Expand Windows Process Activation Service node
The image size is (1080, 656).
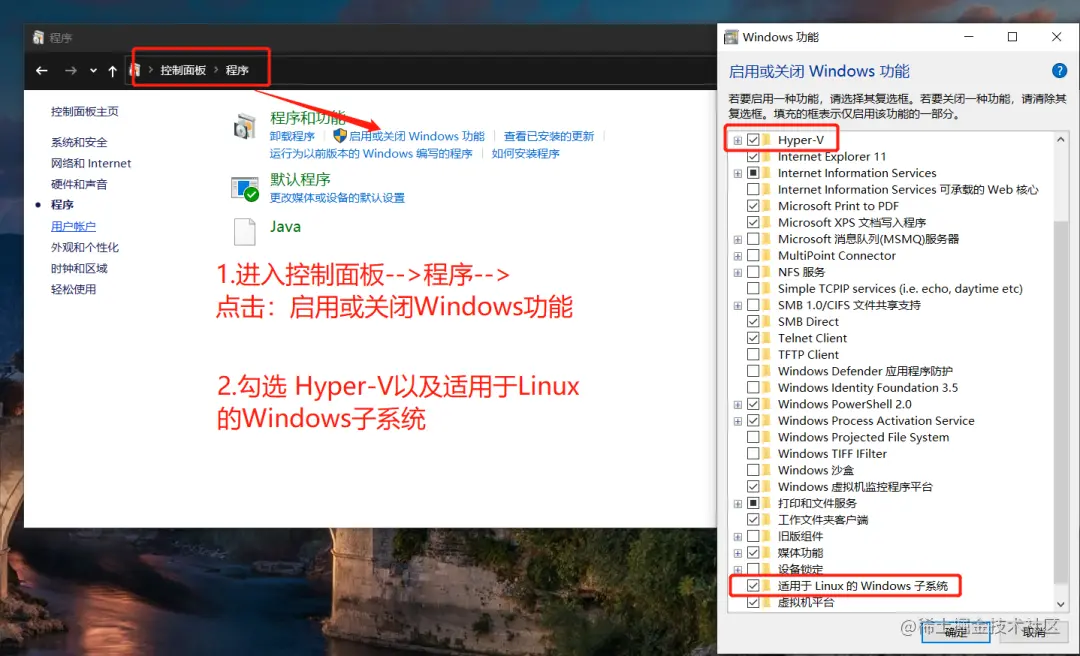click(738, 422)
